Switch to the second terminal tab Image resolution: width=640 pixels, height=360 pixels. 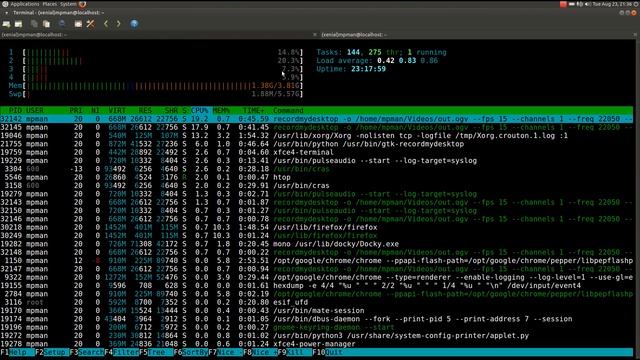point(478,35)
